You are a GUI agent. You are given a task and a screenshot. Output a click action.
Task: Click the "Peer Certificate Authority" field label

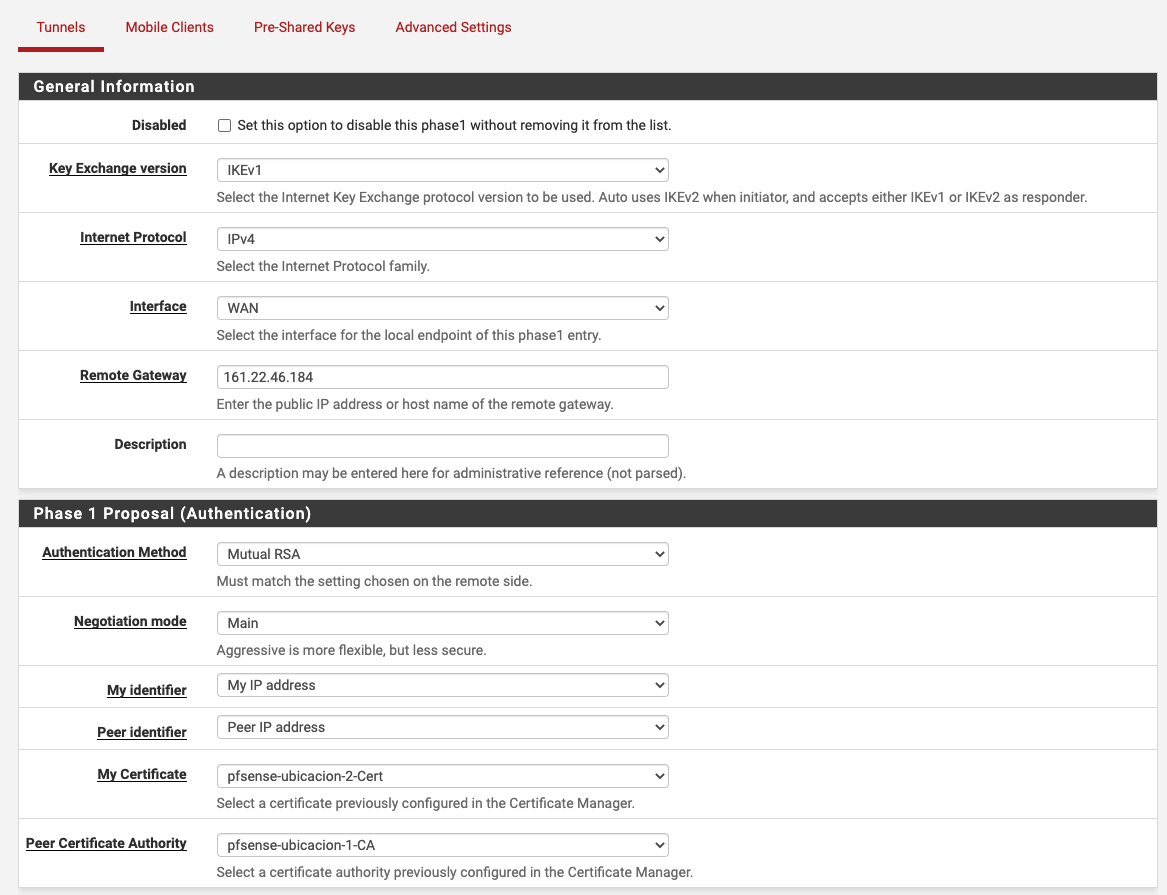(106, 844)
